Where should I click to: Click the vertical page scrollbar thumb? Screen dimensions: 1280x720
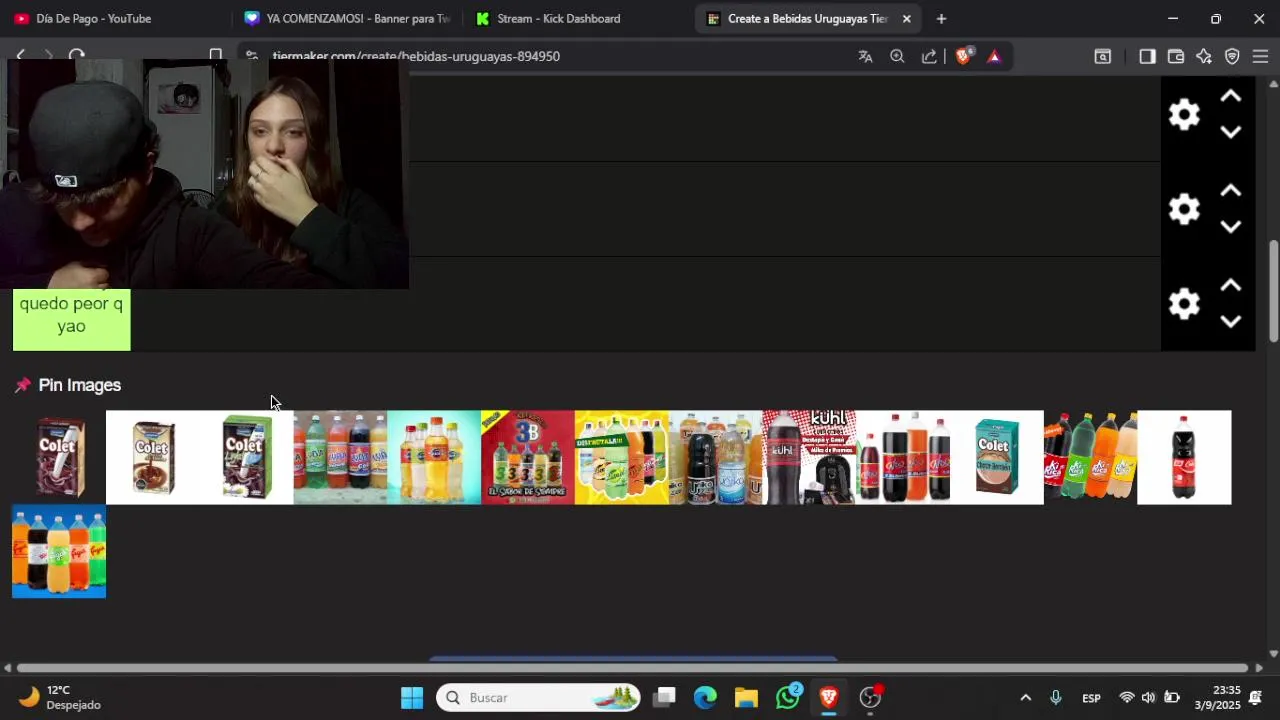tap(1273, 290)
